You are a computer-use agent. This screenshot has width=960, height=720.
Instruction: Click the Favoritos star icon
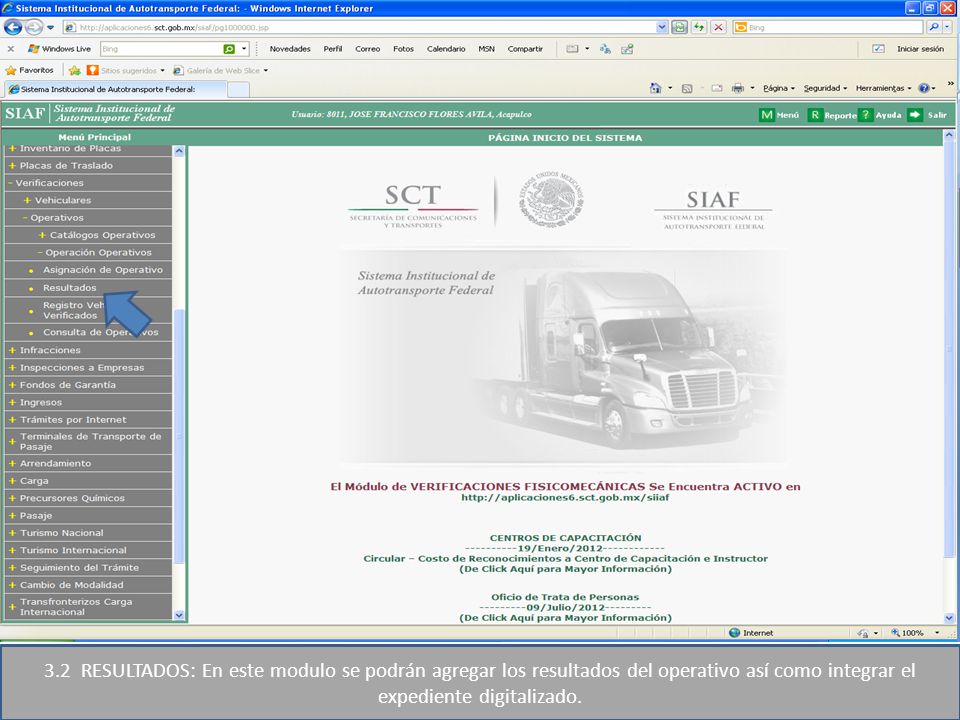[x=10, y=70]
